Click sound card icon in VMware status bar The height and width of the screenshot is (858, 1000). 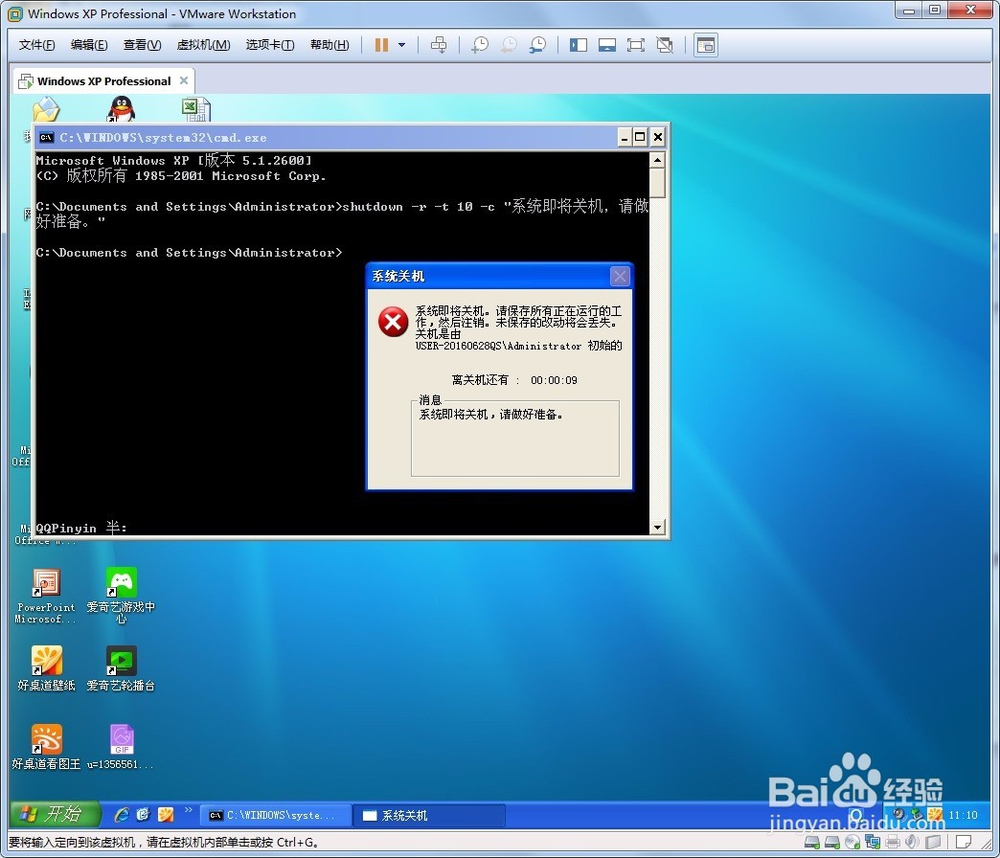click(x=913, y=843)
